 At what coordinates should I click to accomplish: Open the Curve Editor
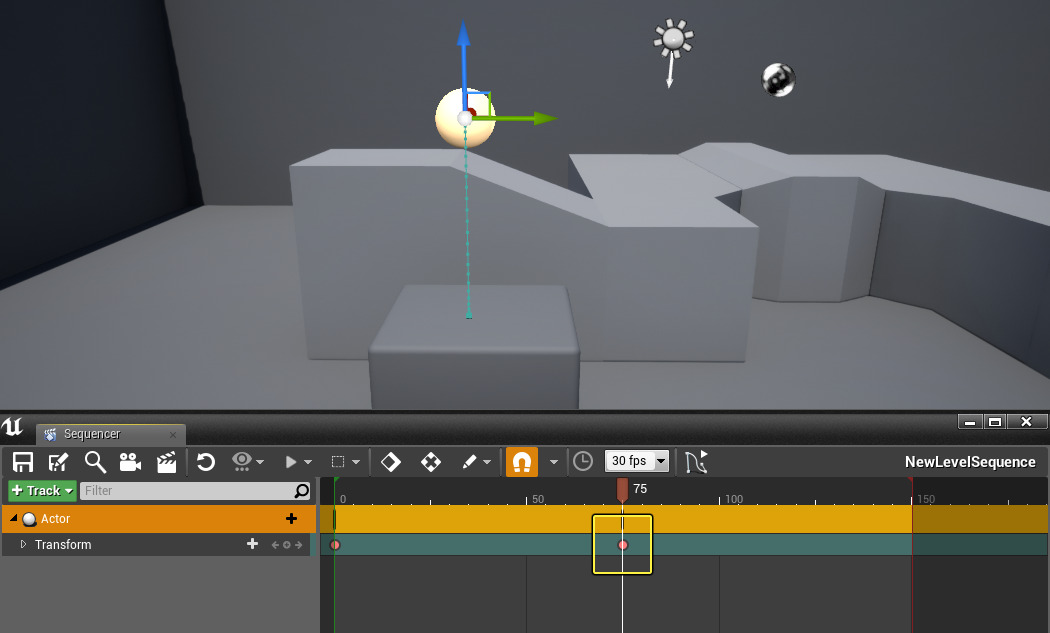(697, 461)
